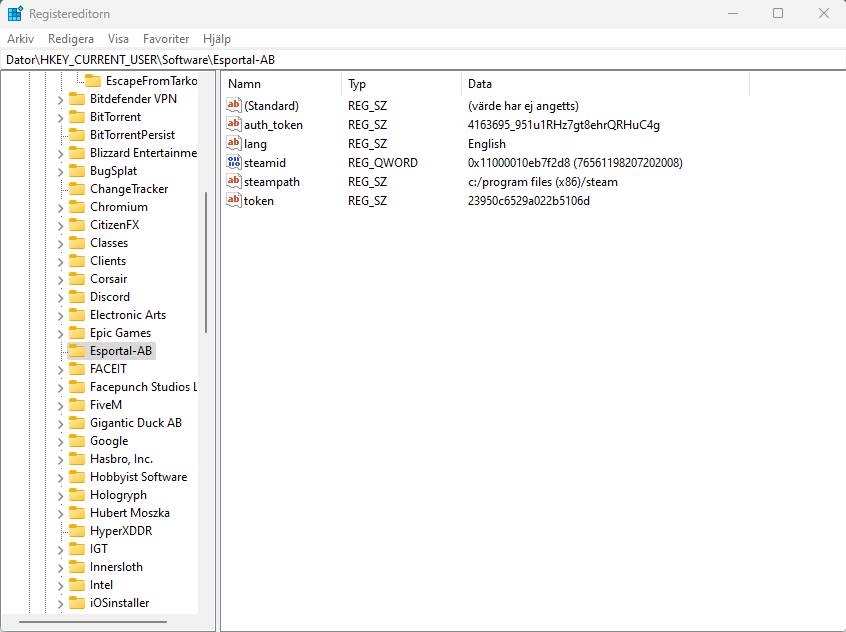This screenshot has width=846, height=632.
Task: Expand the Facepunch Studios key
Action: (60, 388)
